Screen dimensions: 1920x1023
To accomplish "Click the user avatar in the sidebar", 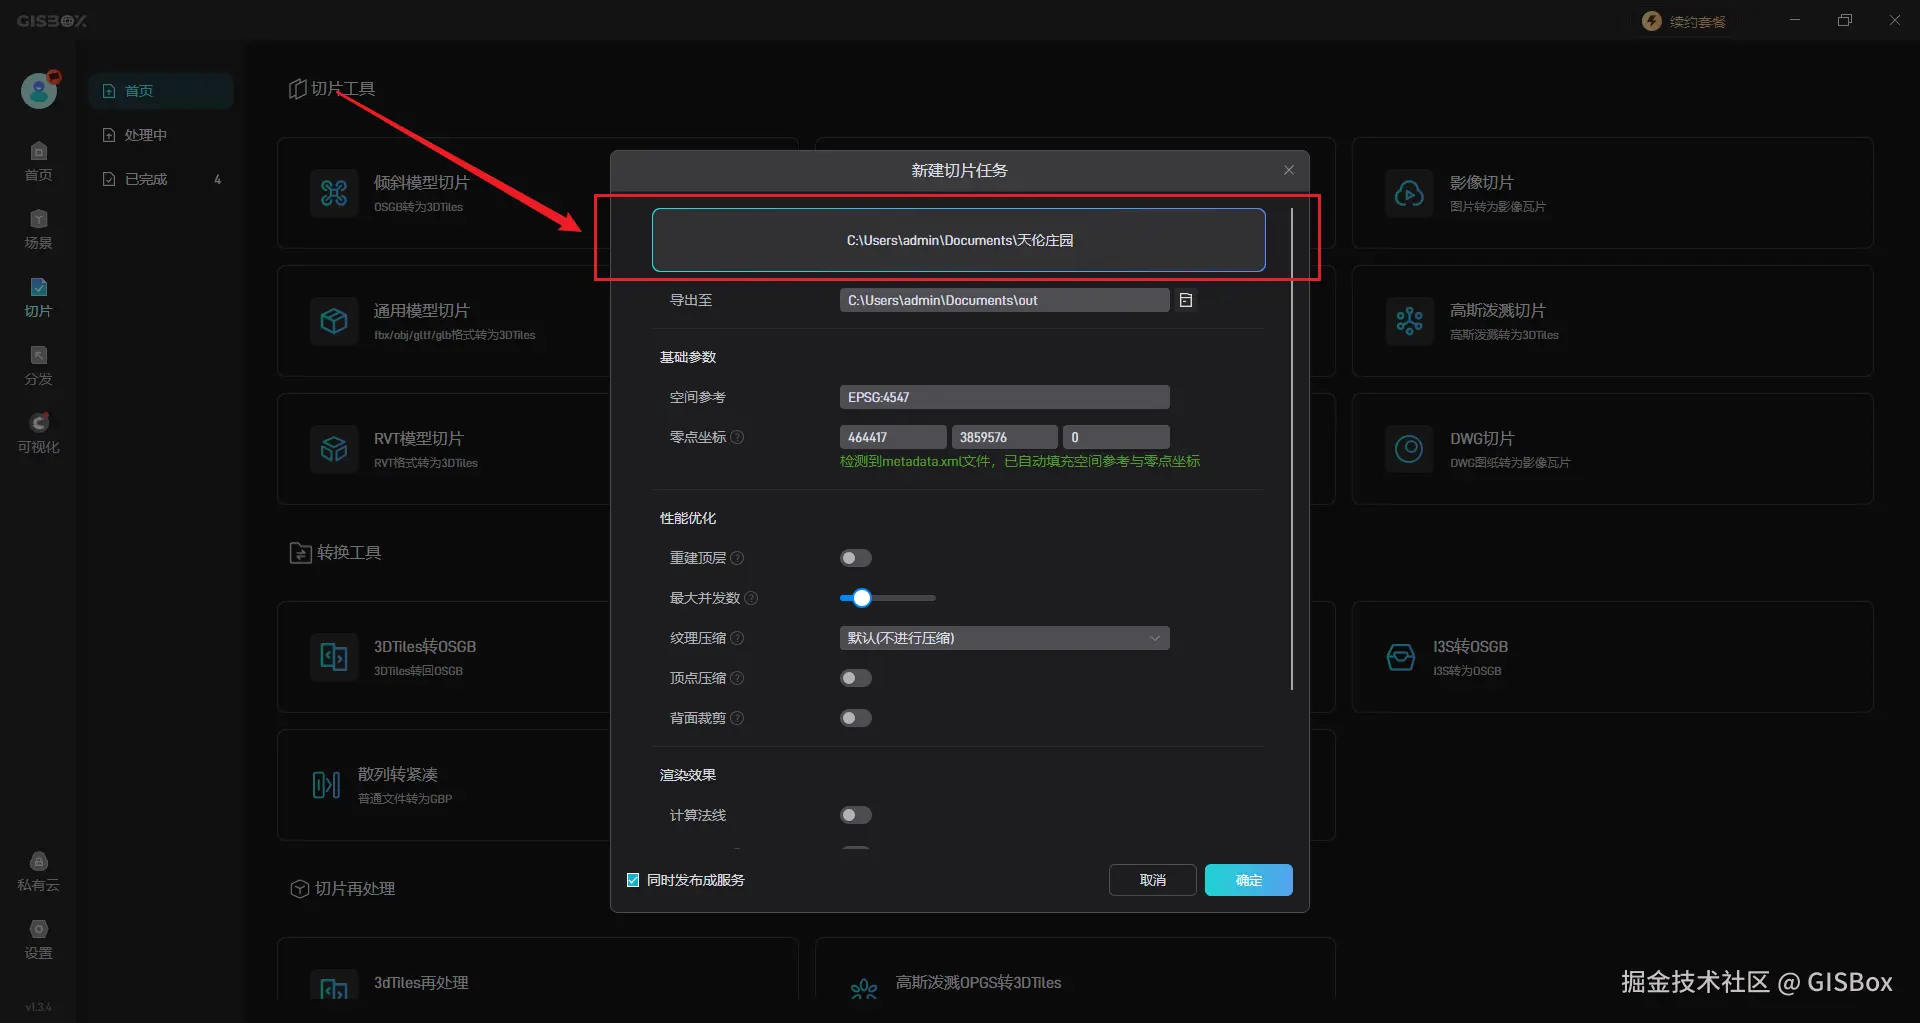I will pos(39,90).
